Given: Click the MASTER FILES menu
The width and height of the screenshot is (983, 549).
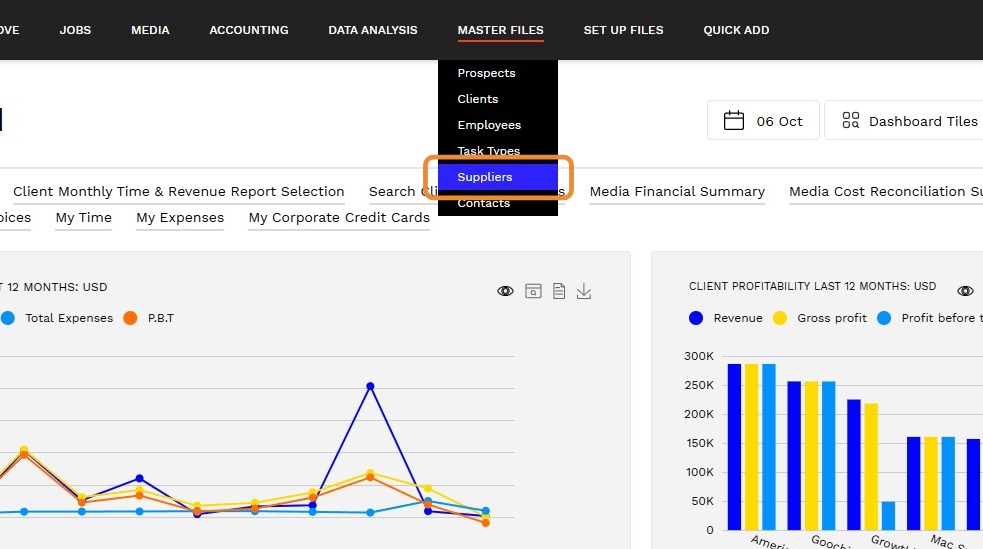Looking at the screenshot, I should coord(500,30).
